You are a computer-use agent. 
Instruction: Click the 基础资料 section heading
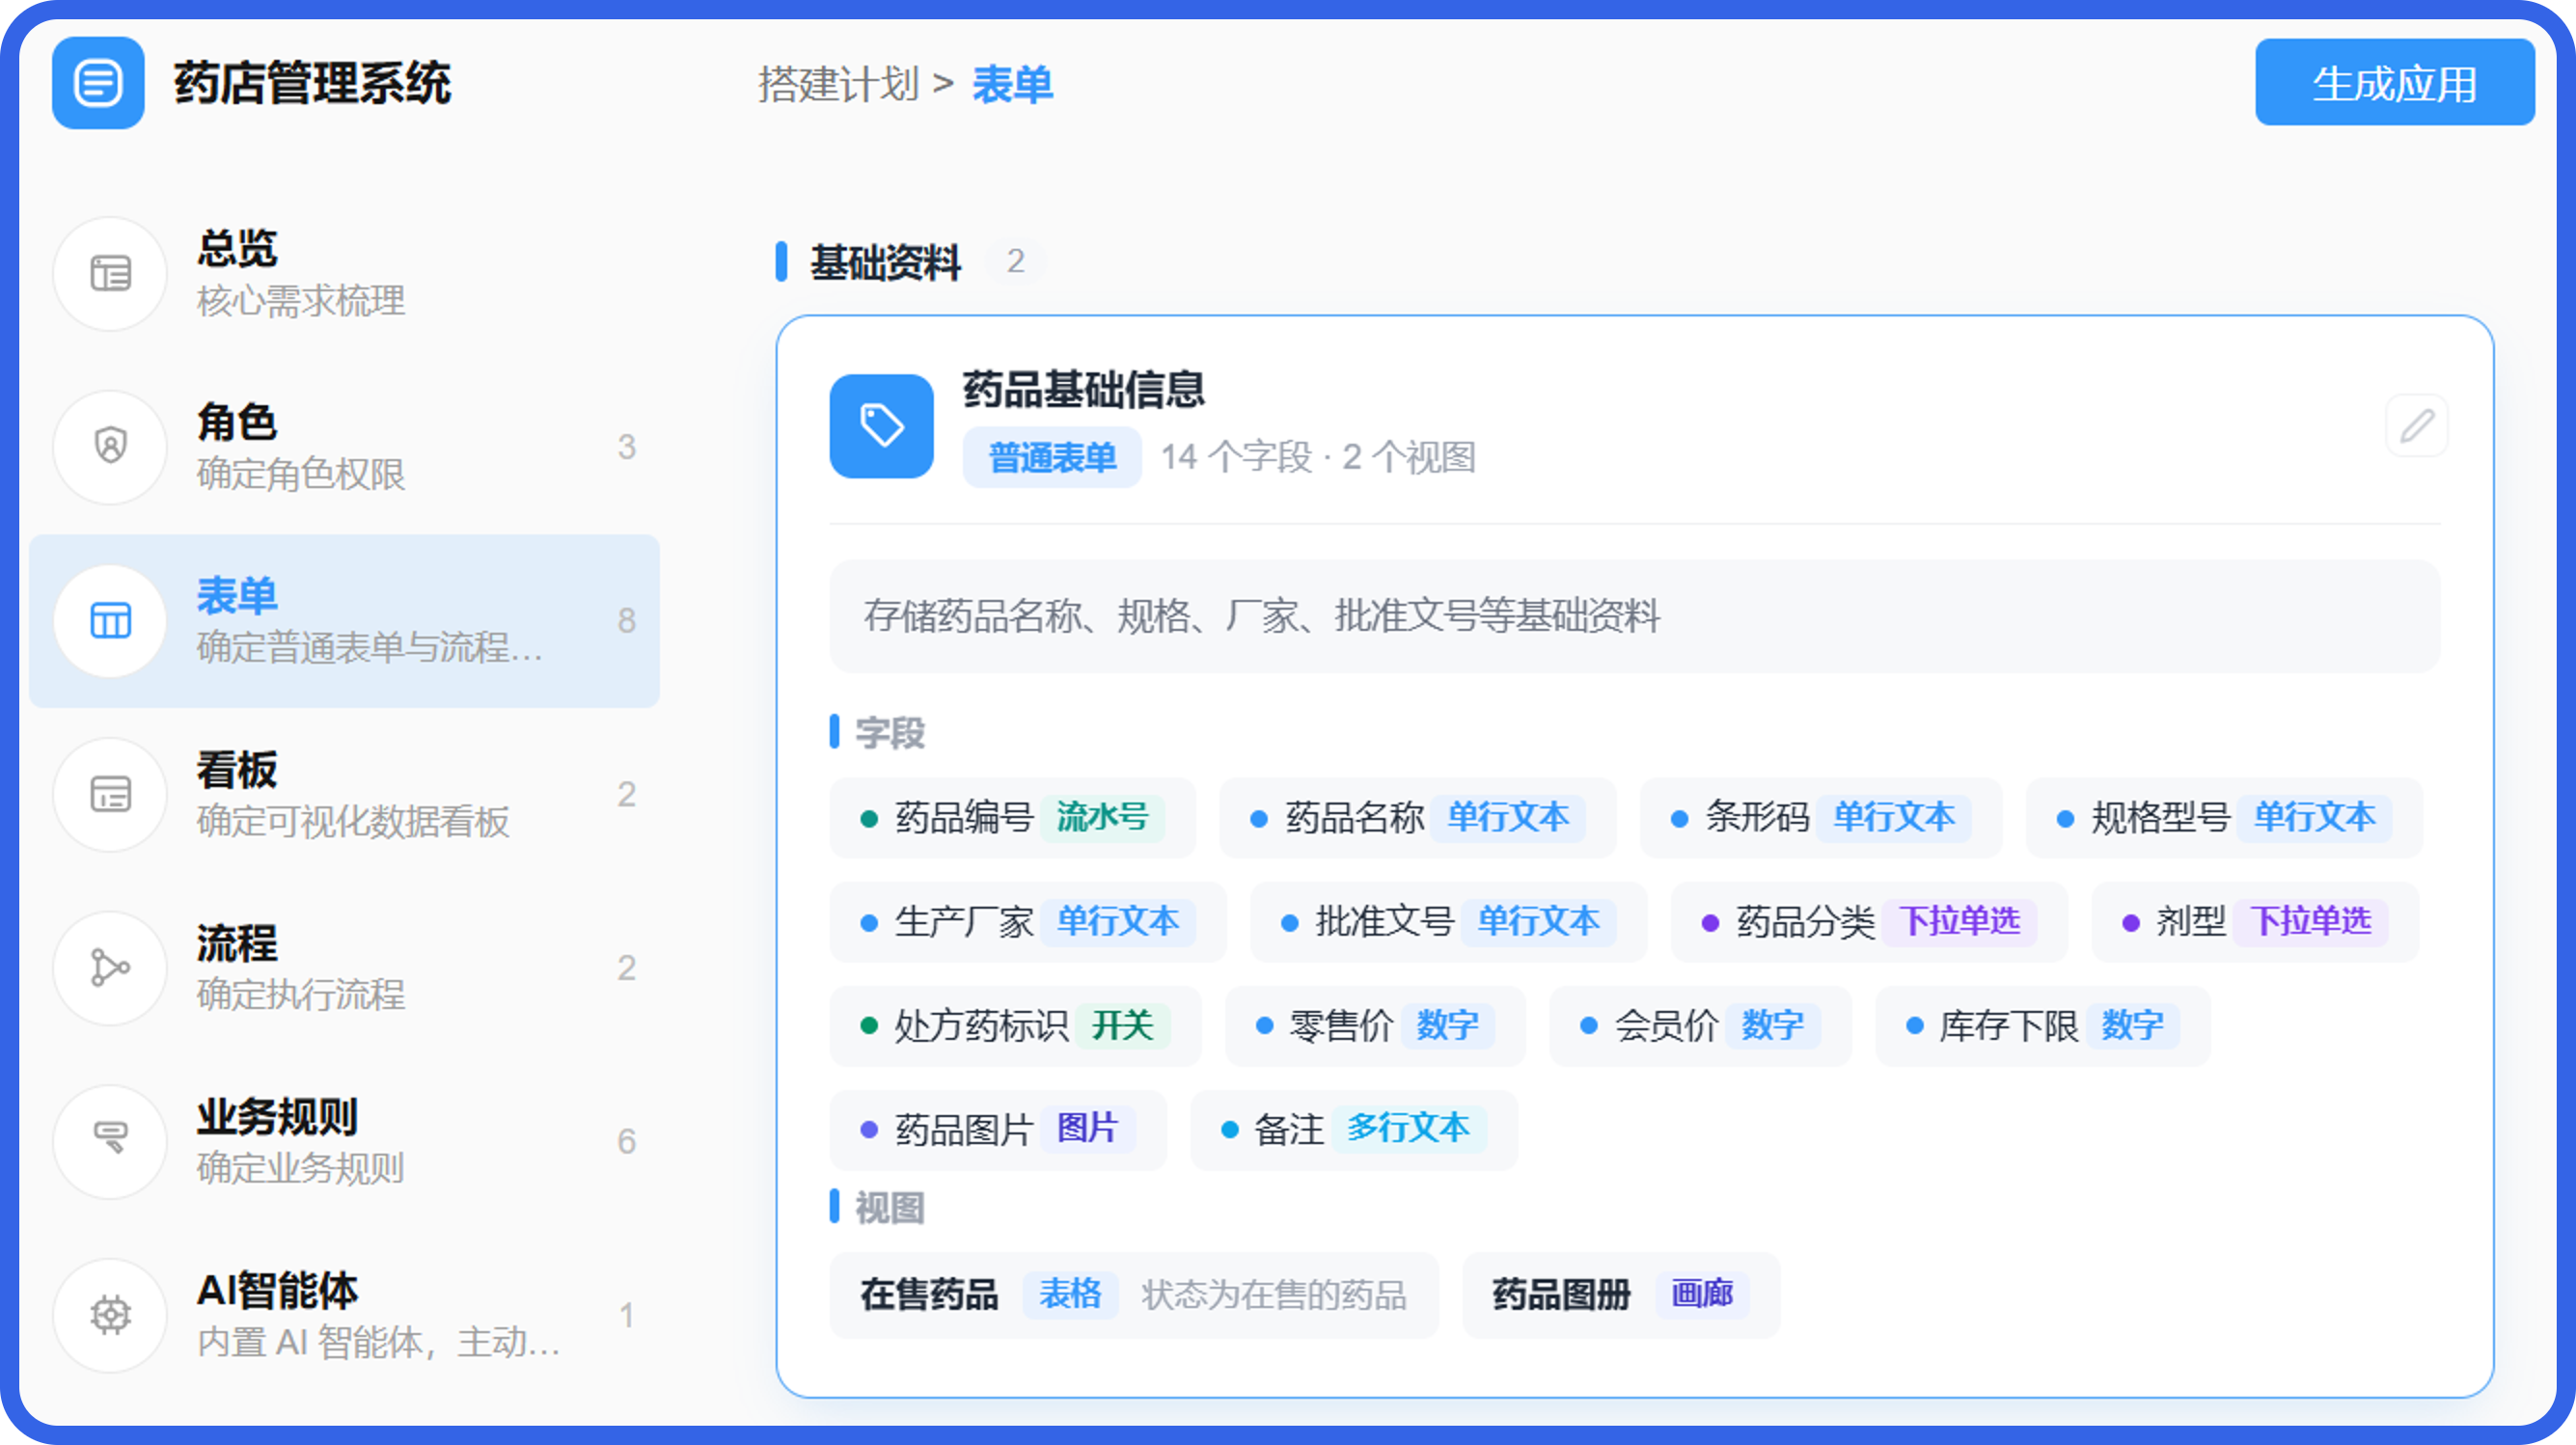coord(885,262)
